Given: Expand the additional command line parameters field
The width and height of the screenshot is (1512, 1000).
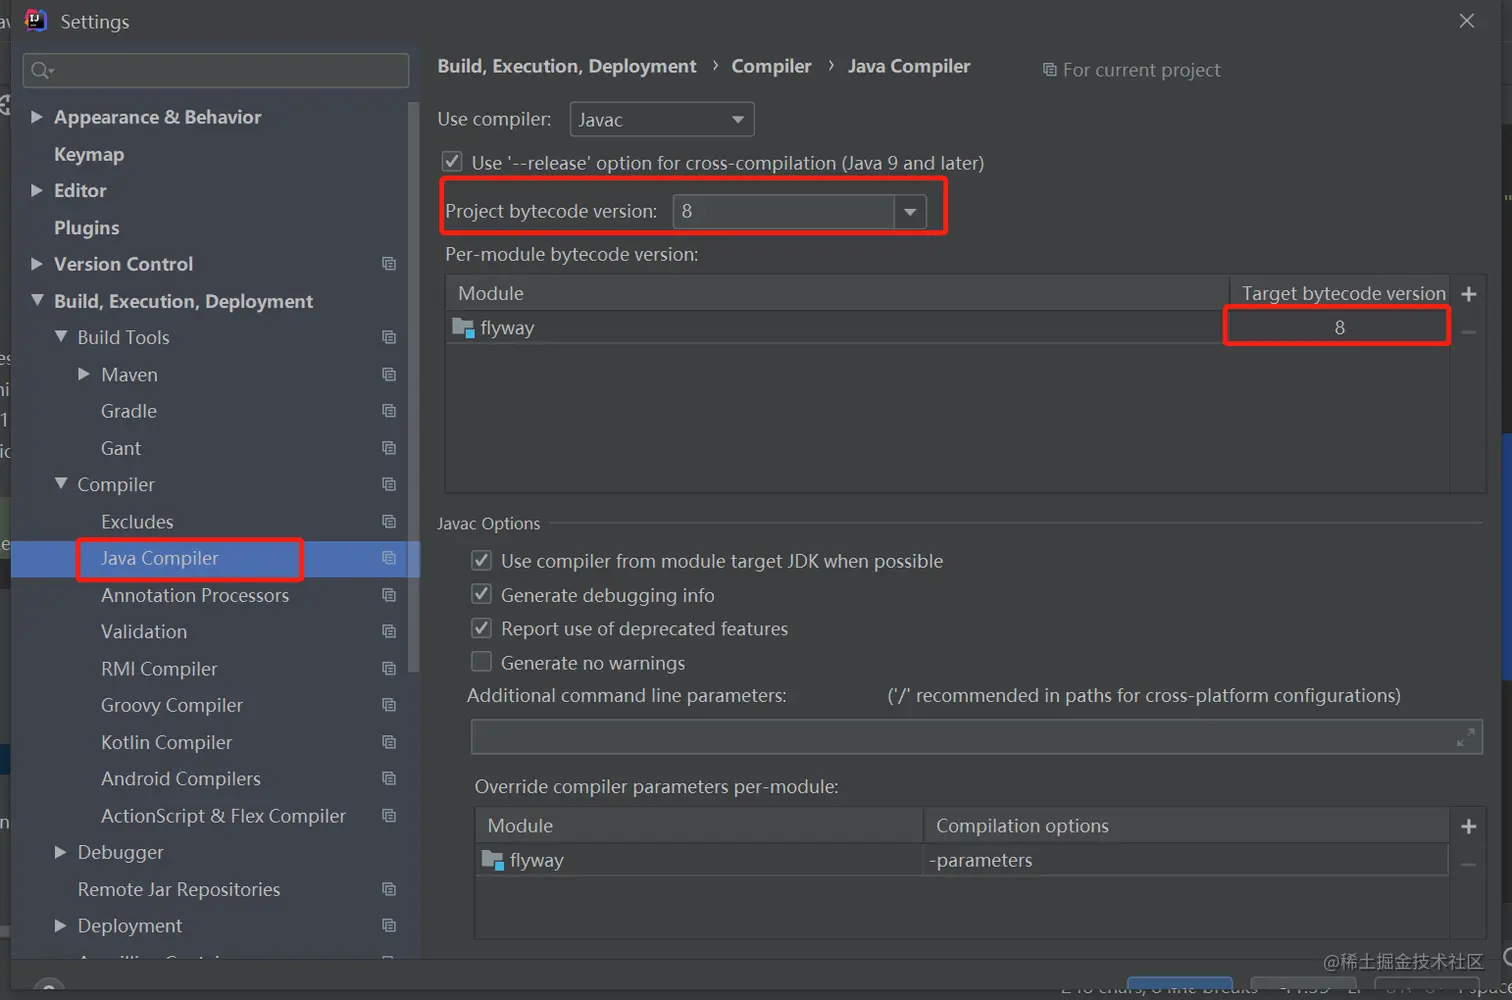Looking at the screenshot, I should pyautogui.click(x=1466, y=737).
